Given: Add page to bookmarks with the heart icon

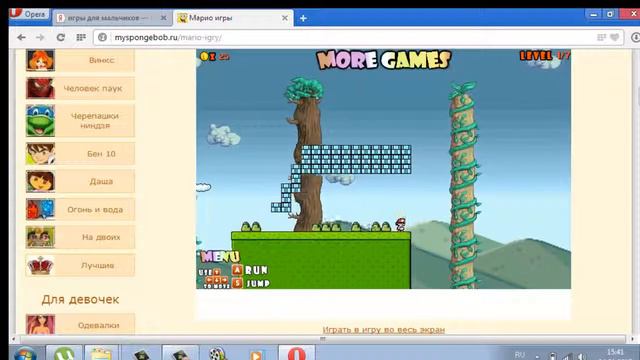Looking at the screenshot, I should pyautogui.click(x=614, y=38).
